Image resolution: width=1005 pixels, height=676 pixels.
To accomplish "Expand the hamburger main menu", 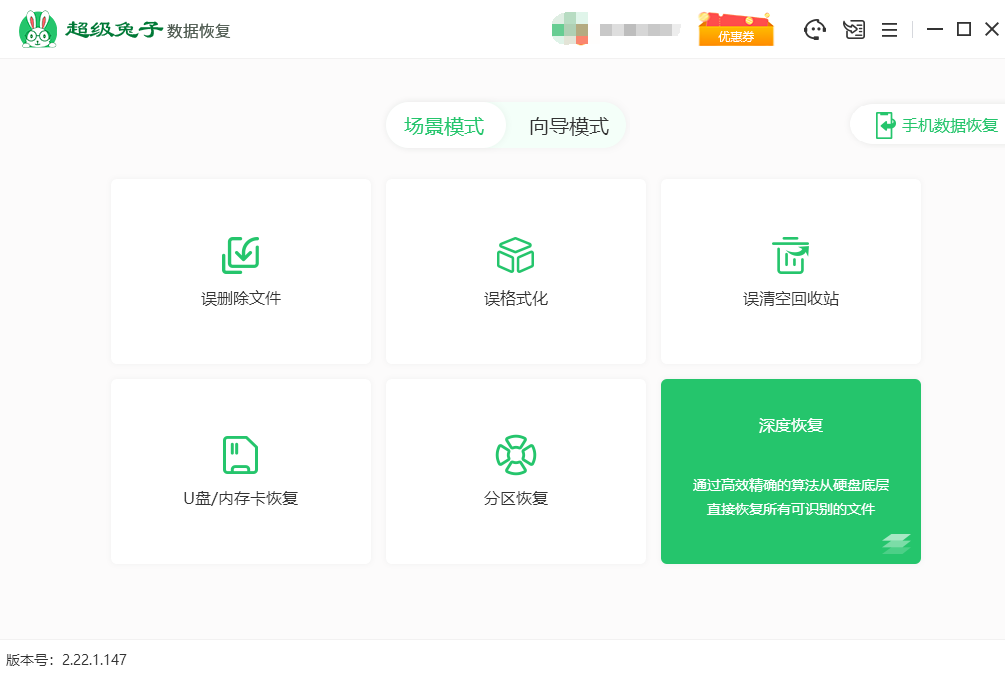I will pos(889,30).
